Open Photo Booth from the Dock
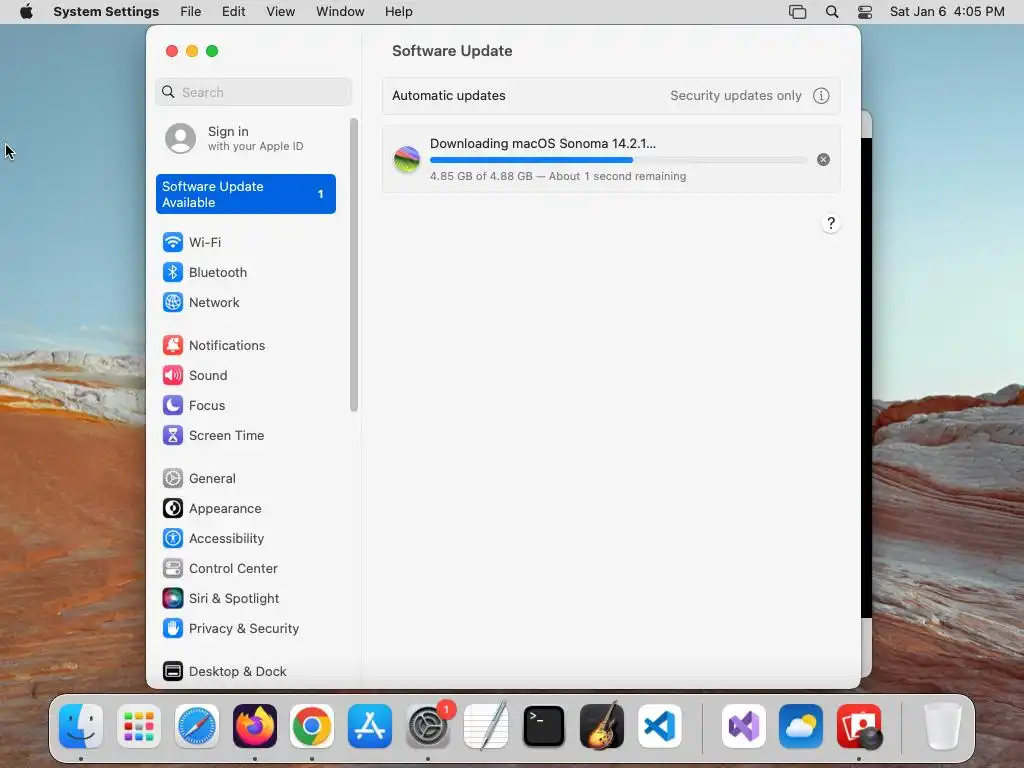The image size is (1024, 768). point(859,726)
